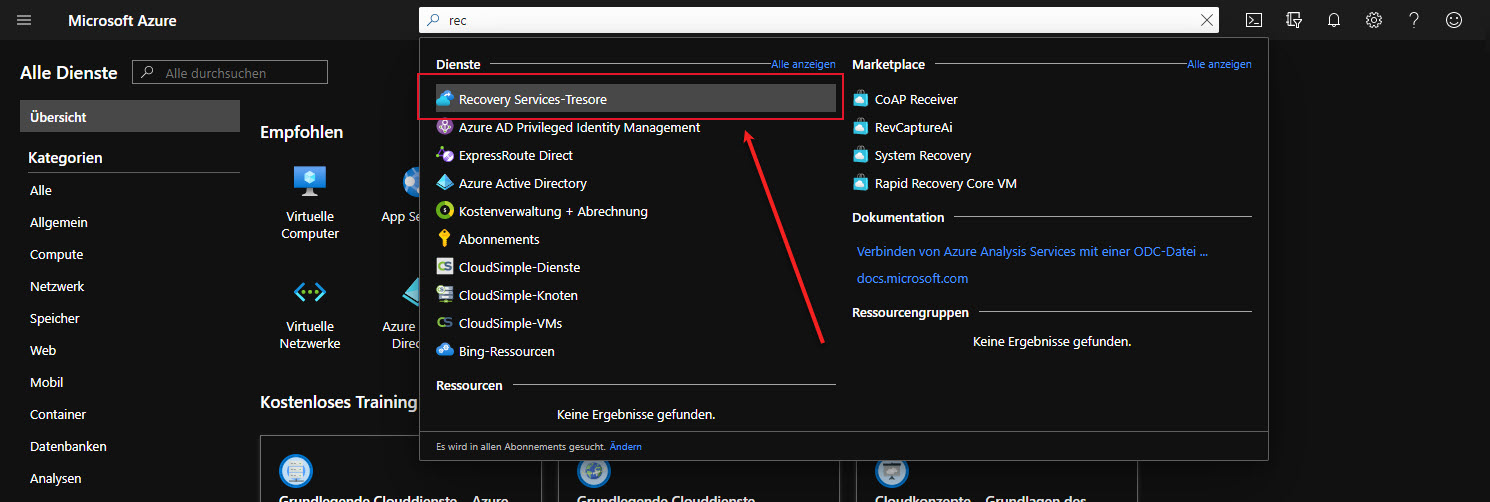Open the hamburger portal menu
The height and width of the screenshot is (502, 1490).
[25, 20]
